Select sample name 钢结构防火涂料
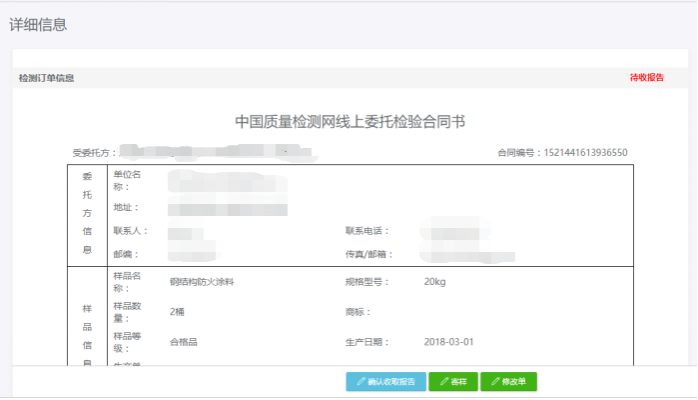 [202, 282]
